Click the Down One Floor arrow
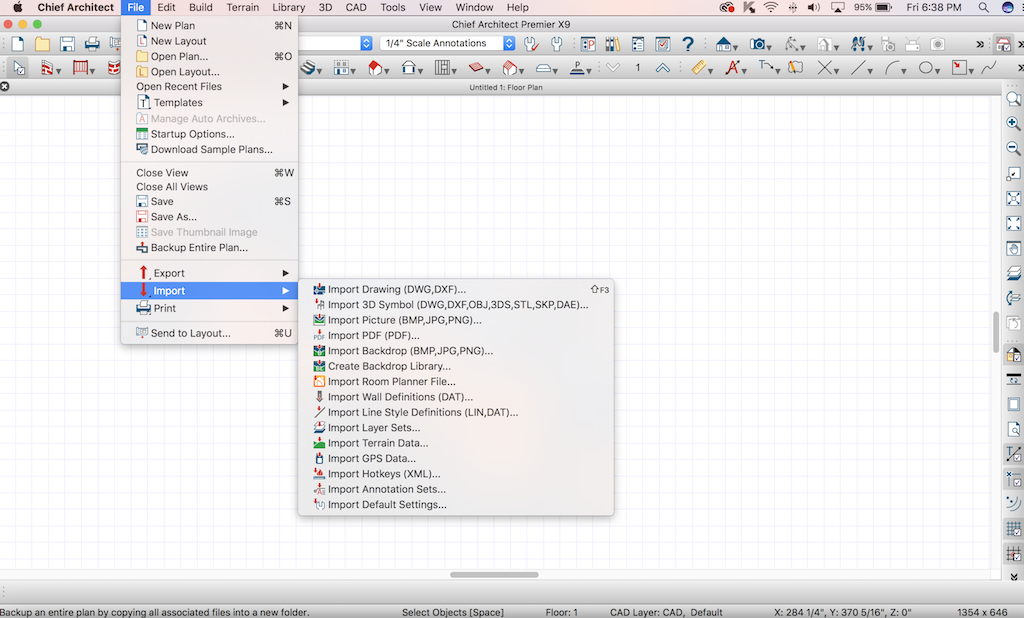This screenshot has width=1024, height=618. [x=613, y=67]
